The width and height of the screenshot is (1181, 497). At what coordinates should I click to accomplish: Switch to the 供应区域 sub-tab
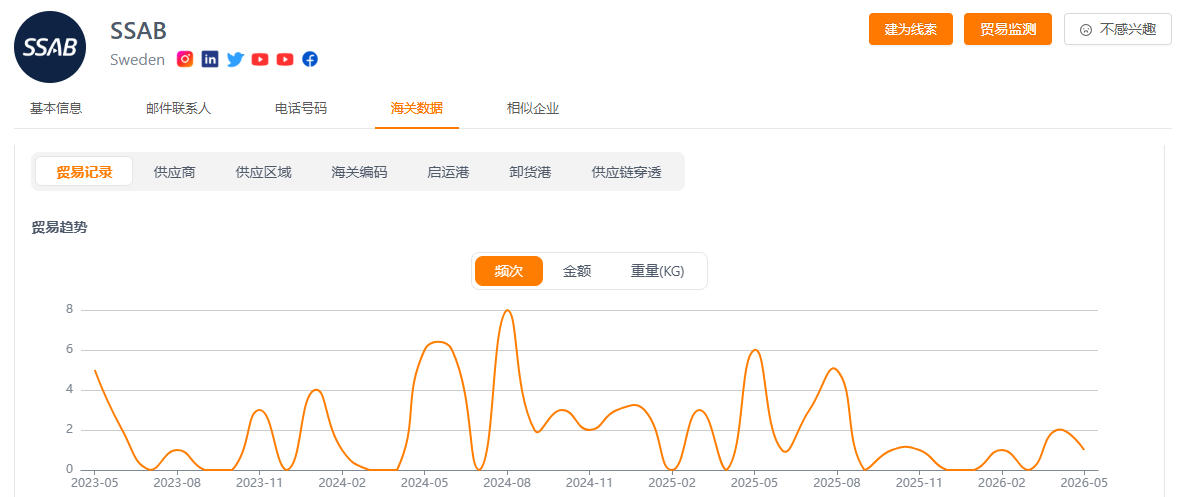(263, 172)
